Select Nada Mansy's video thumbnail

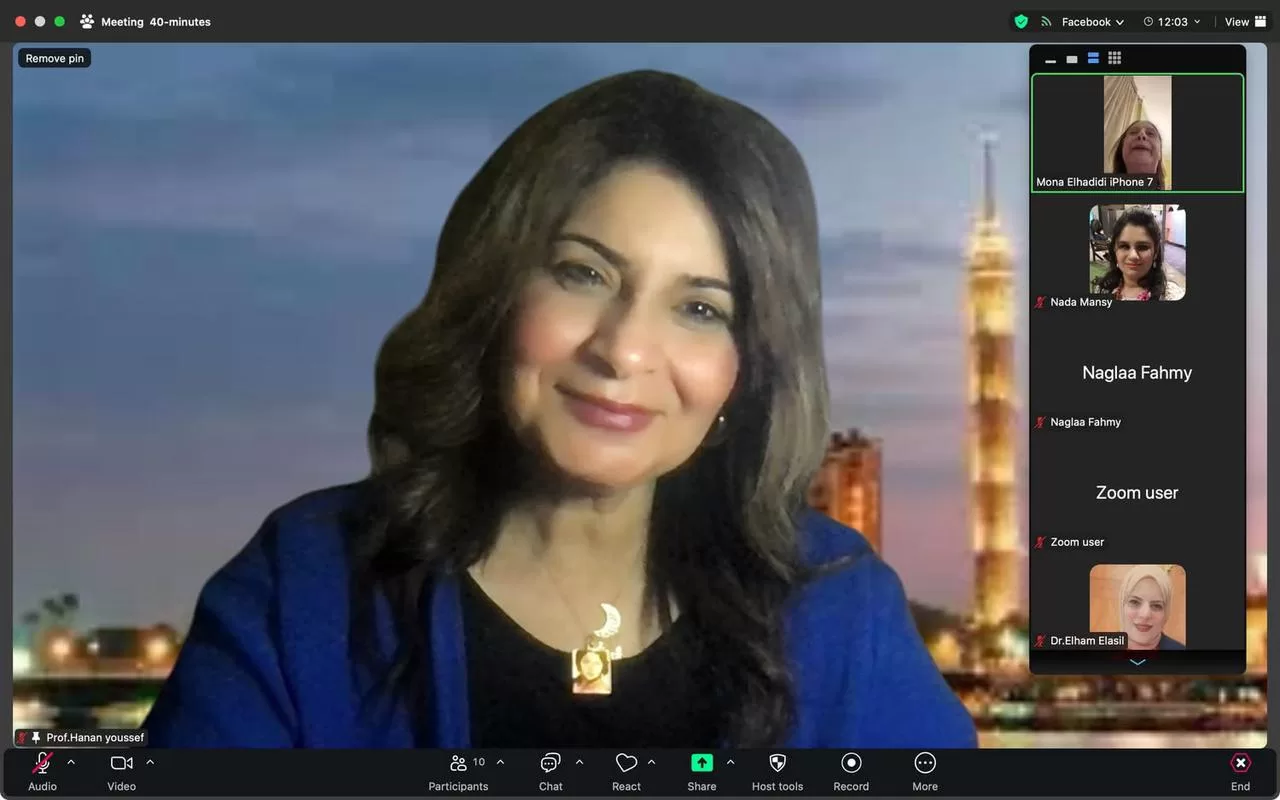tap(1137, 252)
